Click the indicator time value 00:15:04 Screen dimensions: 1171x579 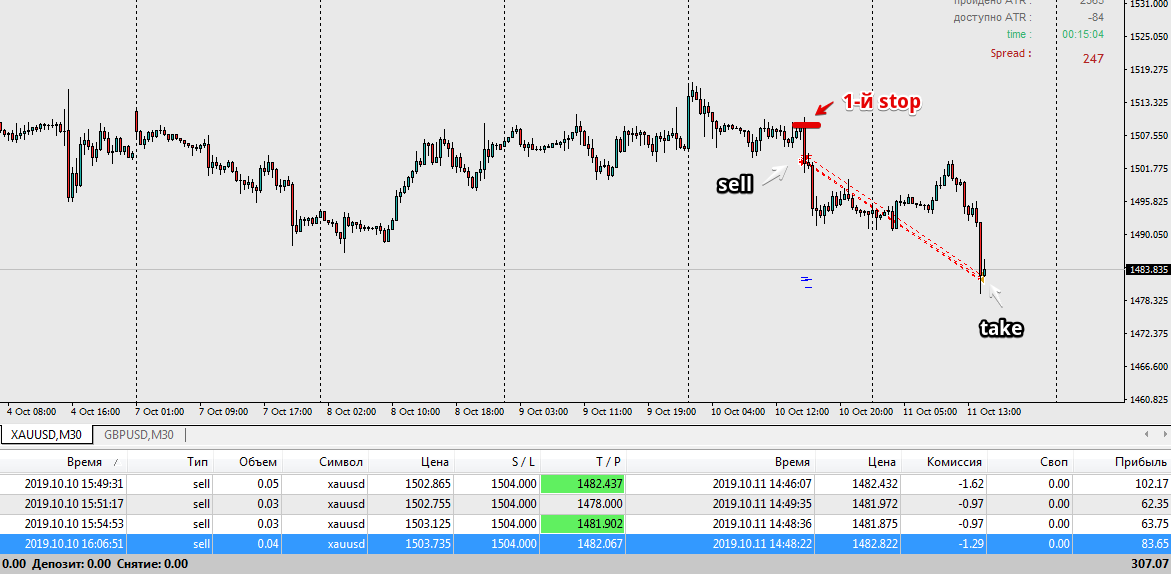coord(1083,34)
